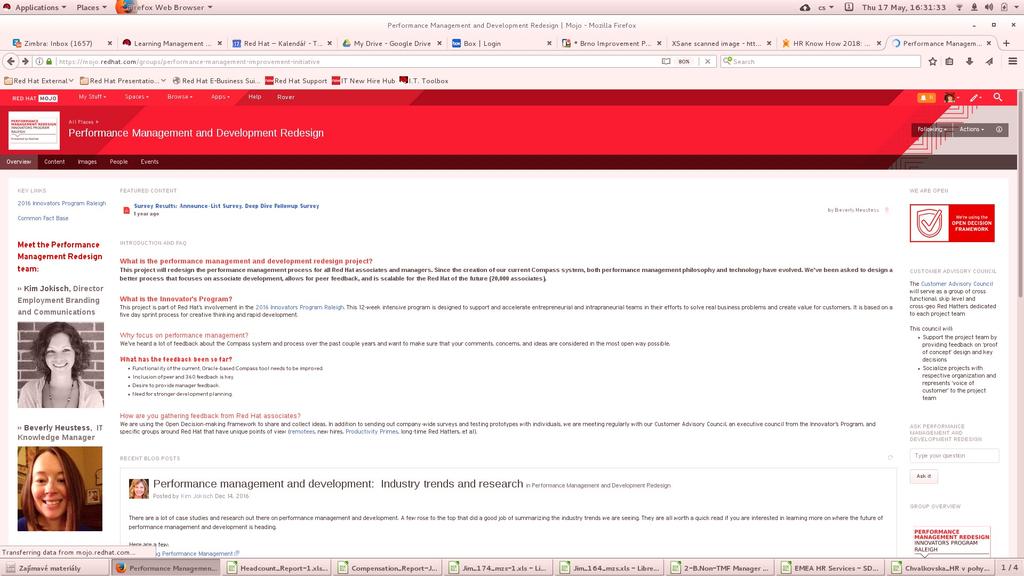Click the Ask it button
1024x576 pixels.
point(923,476)
